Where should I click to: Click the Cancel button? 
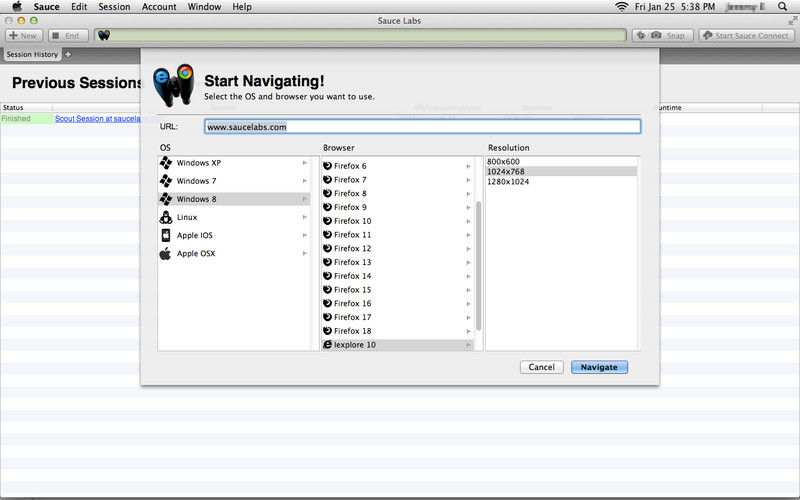point(541,367)
